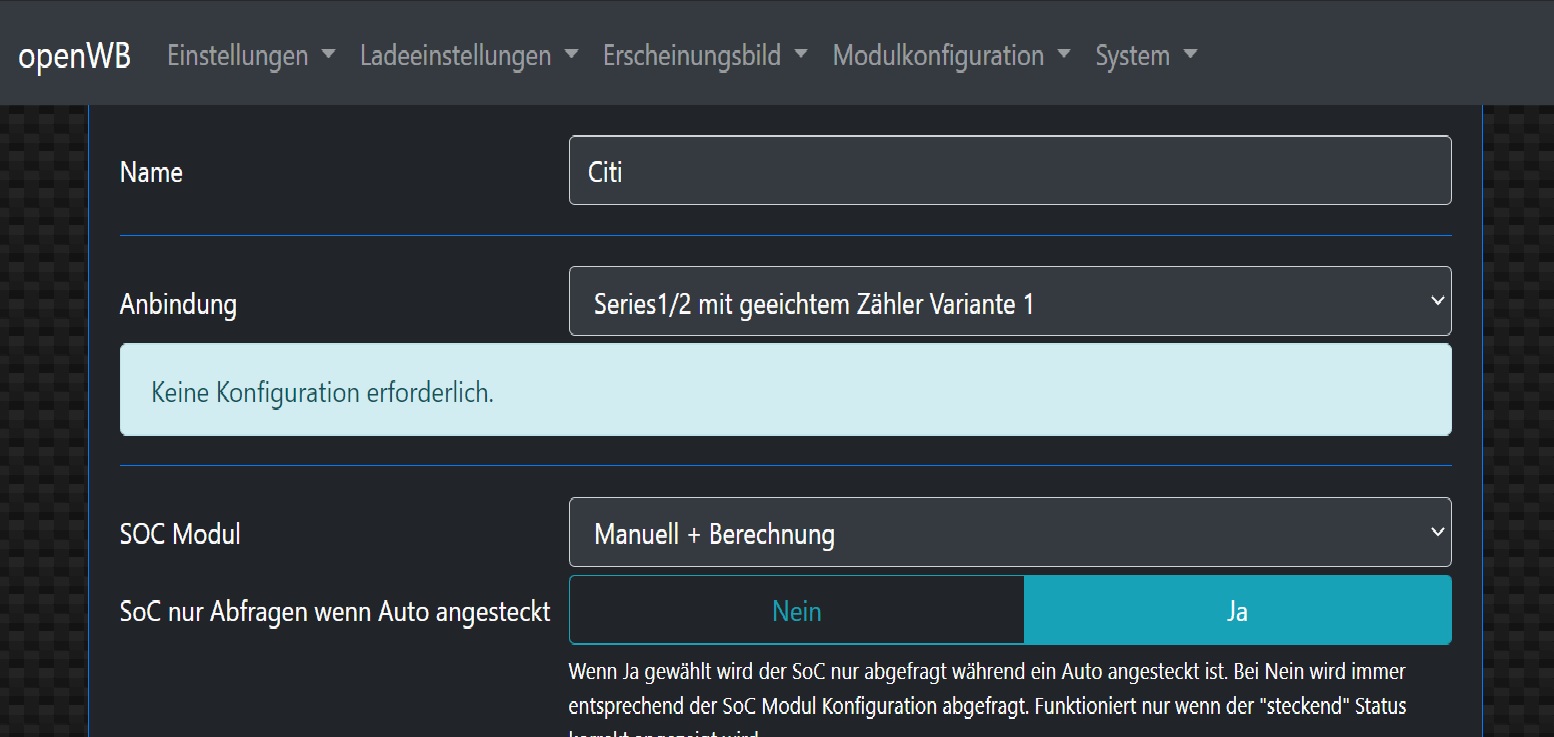Click the caret arrow beside System
The width and height of the screenshot is (1554, 737).
point(1190,55)
